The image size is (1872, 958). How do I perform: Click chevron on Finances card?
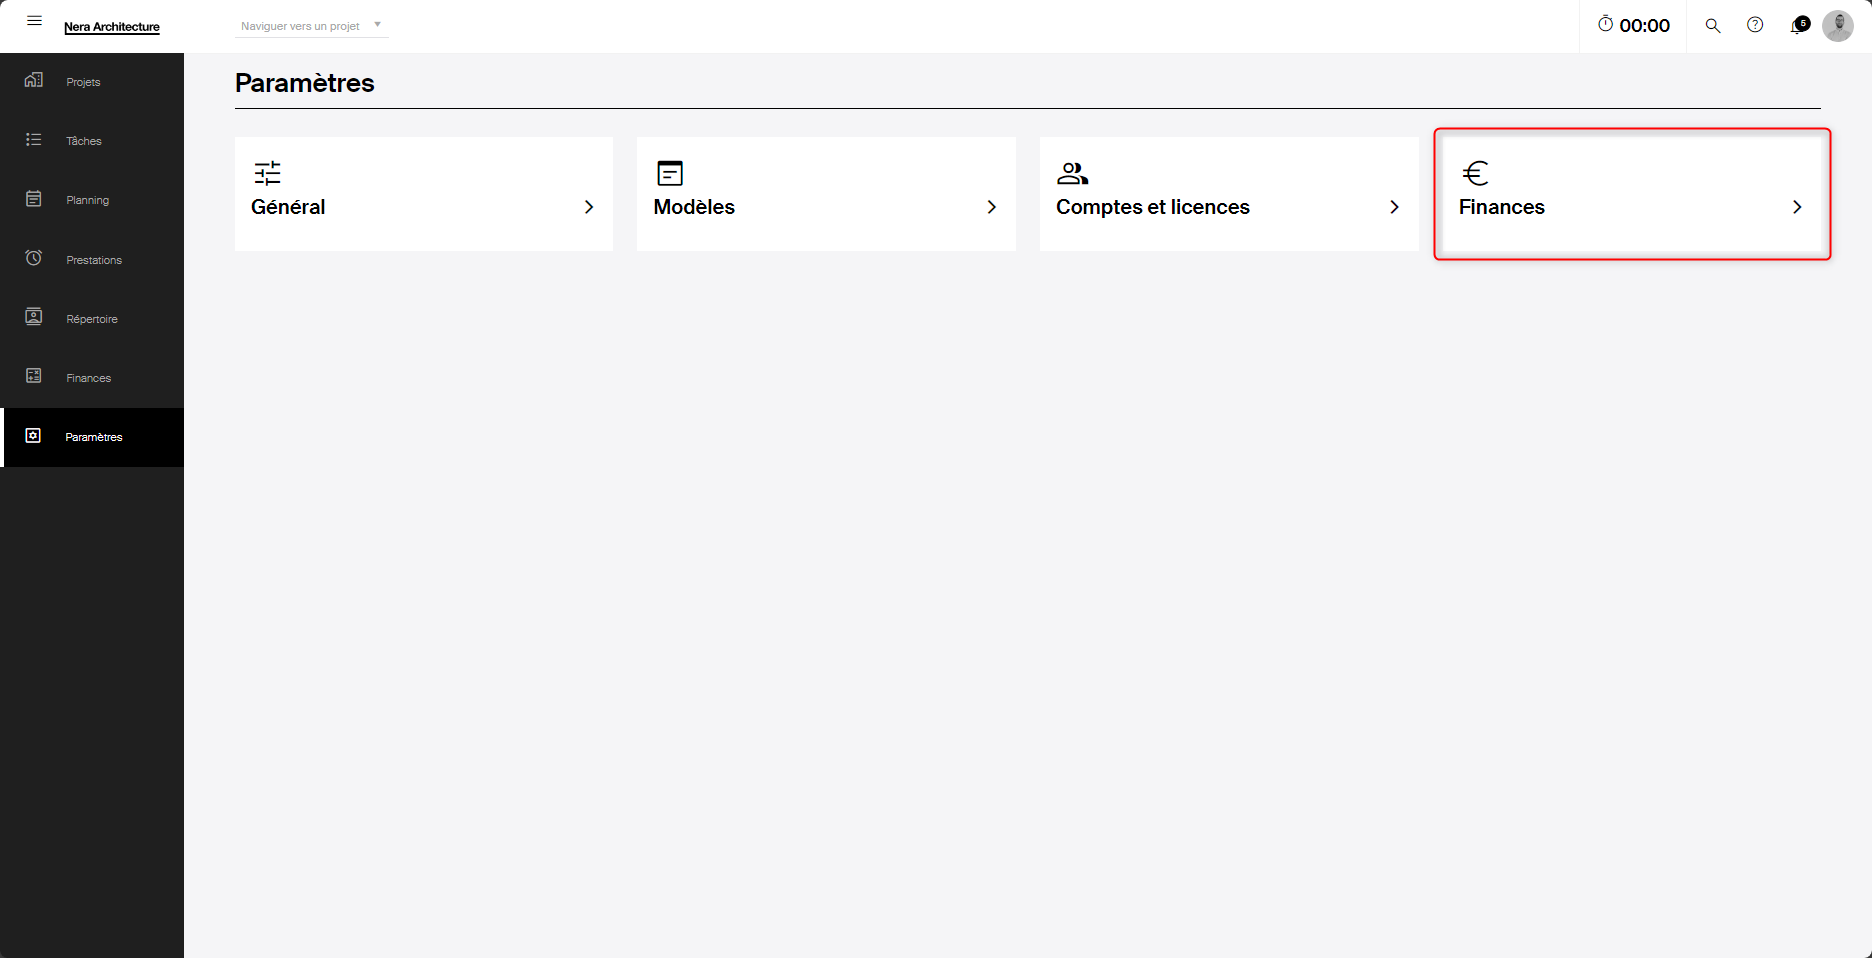point(1797,207)
